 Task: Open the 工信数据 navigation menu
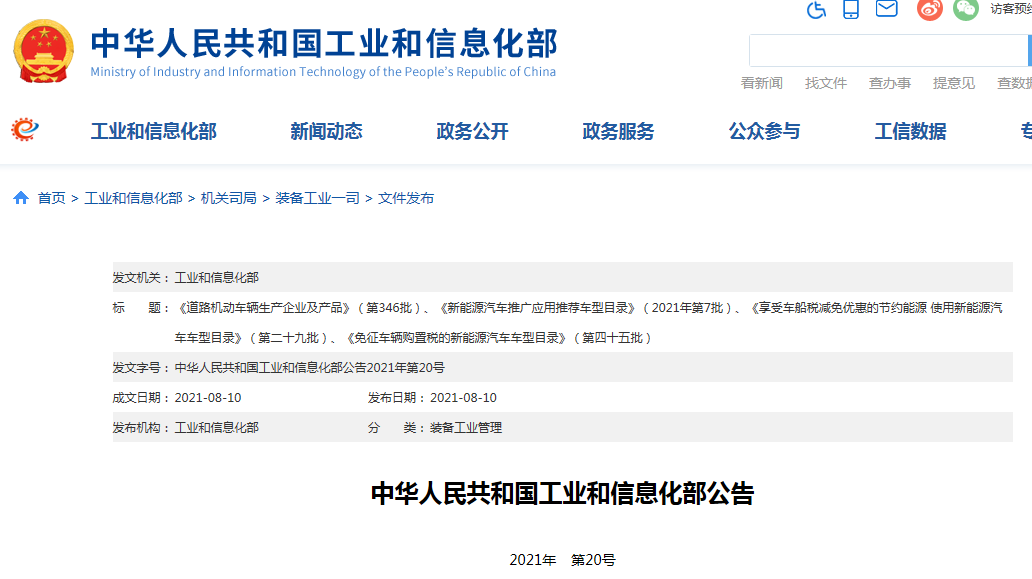(x=911, y=132)
